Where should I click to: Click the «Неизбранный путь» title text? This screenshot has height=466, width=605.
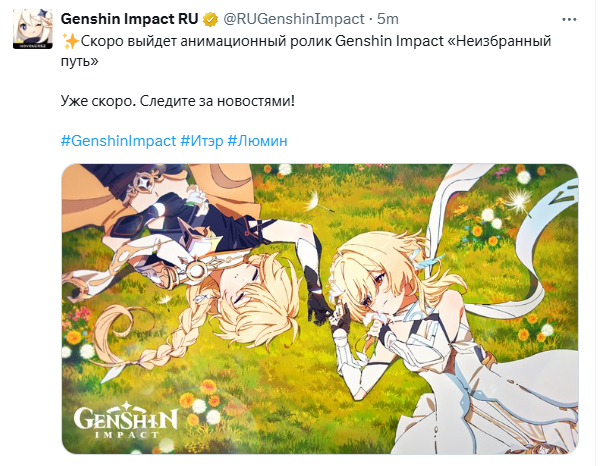pyautogui.click(x=306, y=51)
